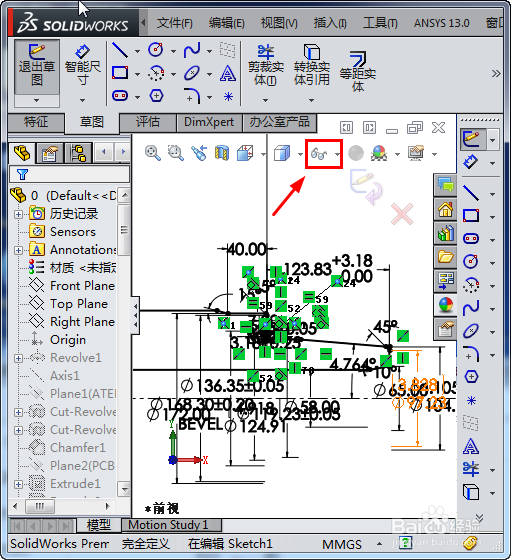The image size is (511, 560).
Task: Click the Hide/Show Items glasses icon
Action: coord(319,154)
